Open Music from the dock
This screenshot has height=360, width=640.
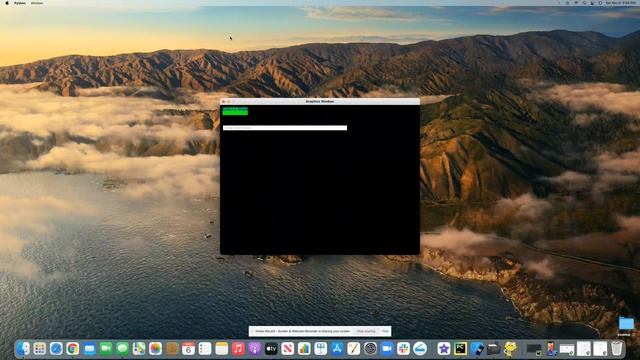coord(238,349)
